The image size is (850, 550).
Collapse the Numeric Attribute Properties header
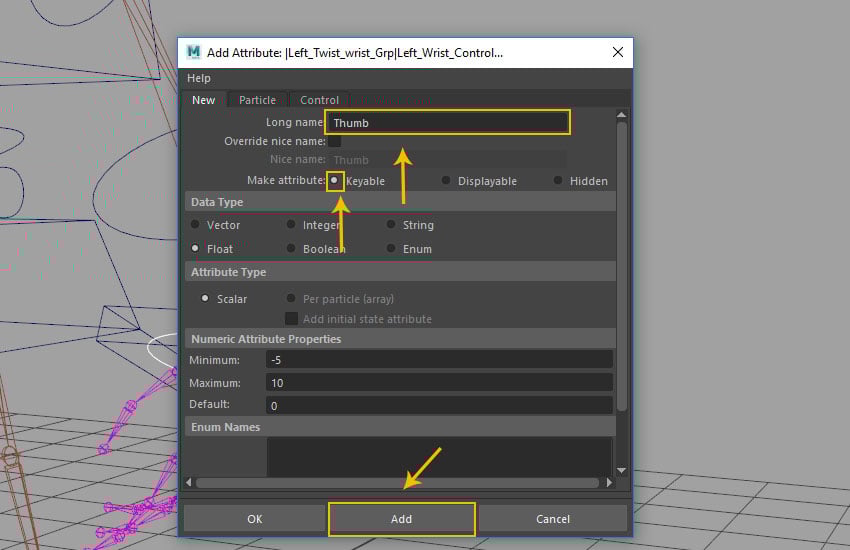click(401, 339)
